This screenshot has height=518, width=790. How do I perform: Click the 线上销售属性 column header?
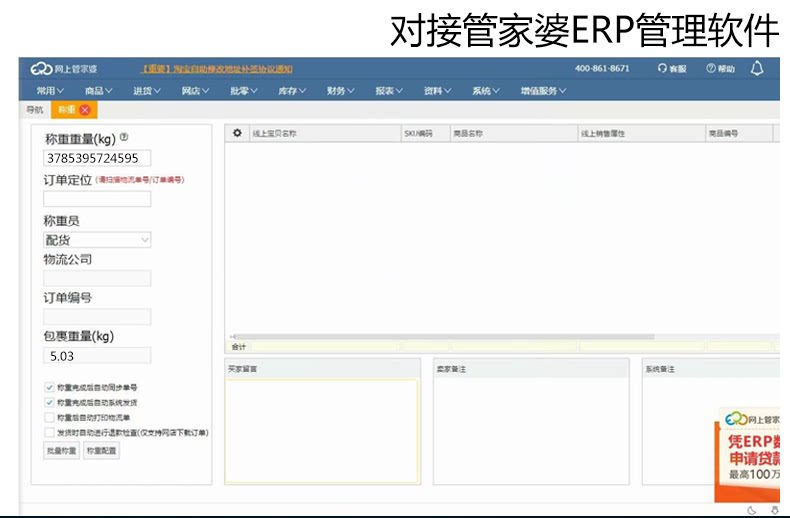pos(641,134)
